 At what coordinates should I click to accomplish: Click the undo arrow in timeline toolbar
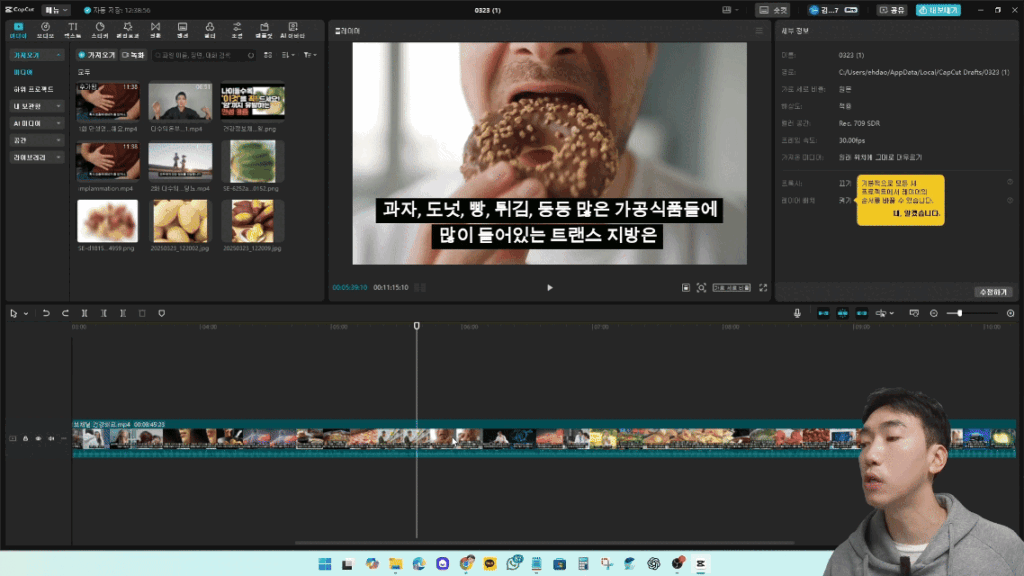click(x=46, y=313)
